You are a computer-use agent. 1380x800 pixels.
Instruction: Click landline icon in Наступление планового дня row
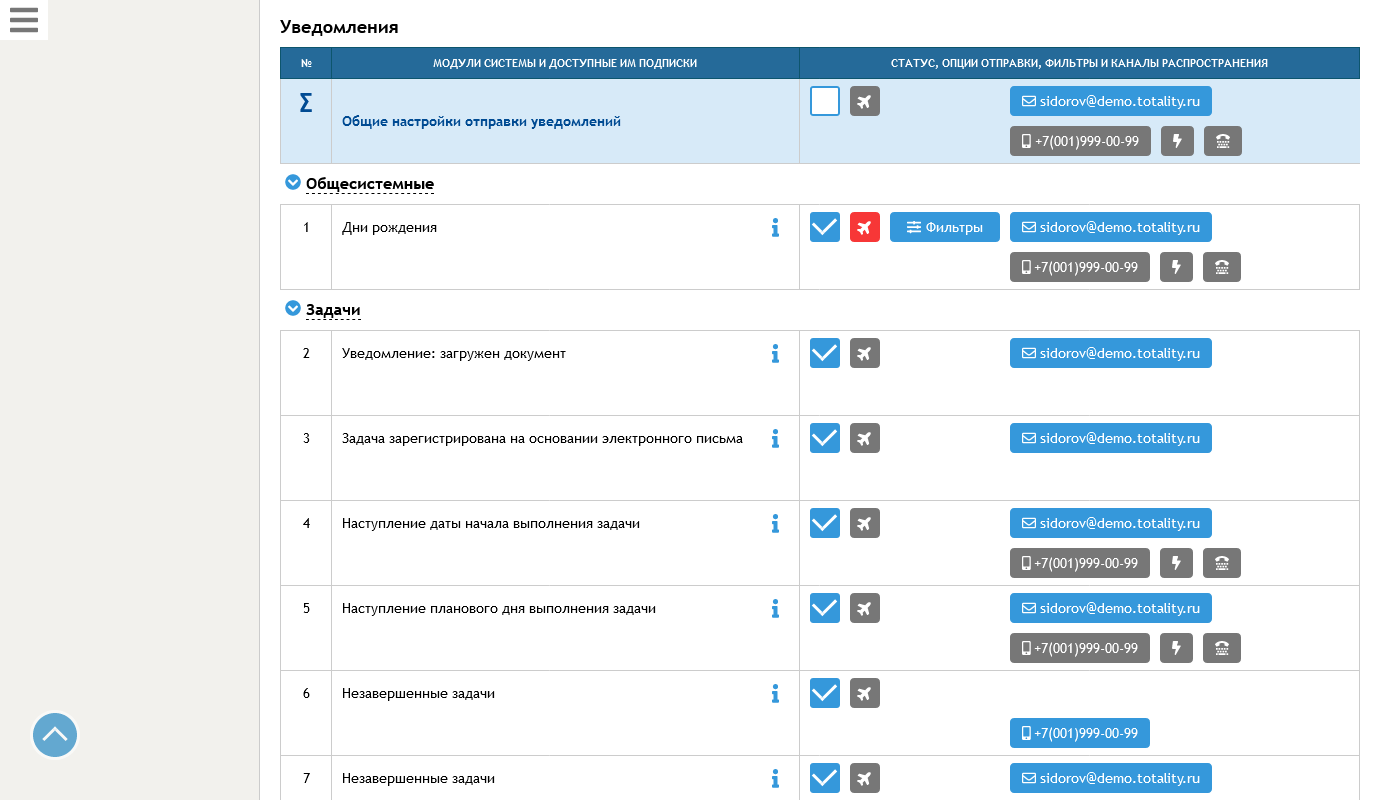coord(1222,648)
